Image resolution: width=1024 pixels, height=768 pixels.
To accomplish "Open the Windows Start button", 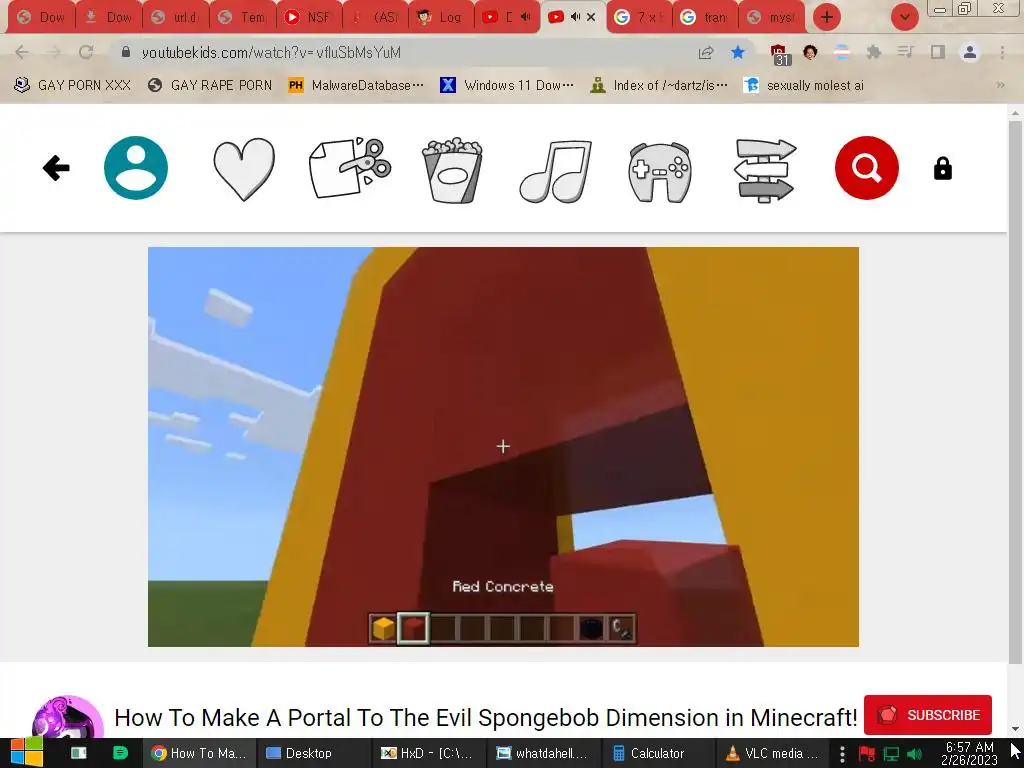I will coord(26,753).
